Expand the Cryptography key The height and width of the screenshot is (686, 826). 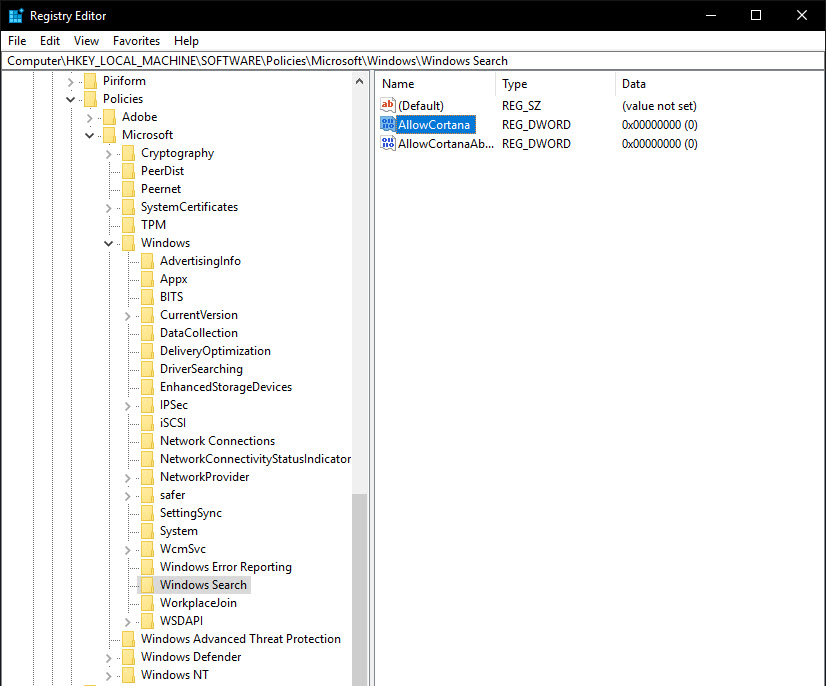109,154
